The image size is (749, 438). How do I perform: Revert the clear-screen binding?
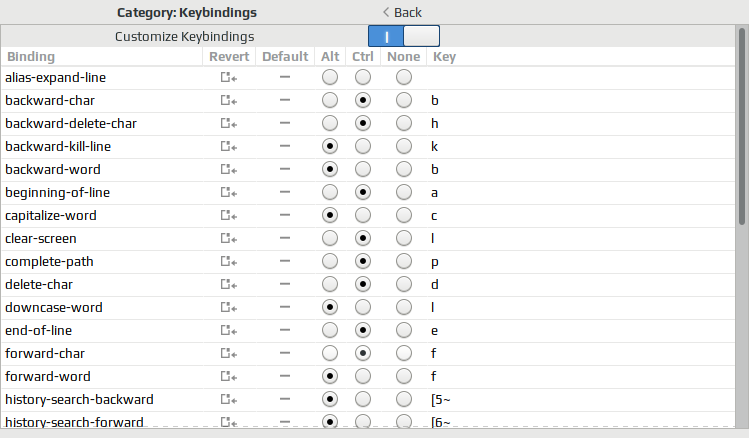click(x=229, y=238)
